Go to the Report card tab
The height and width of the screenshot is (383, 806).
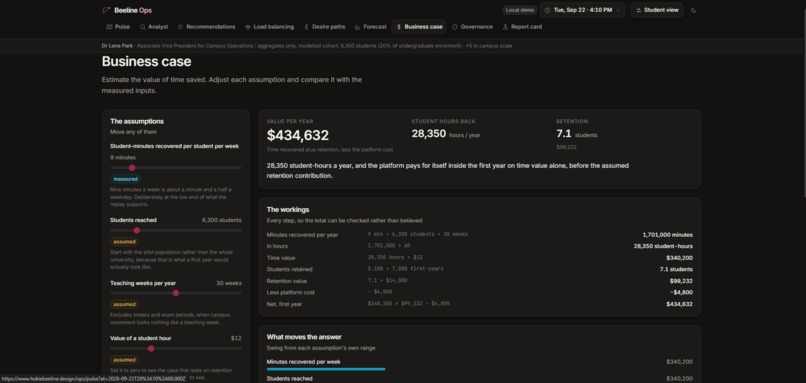tap(522, 27)
